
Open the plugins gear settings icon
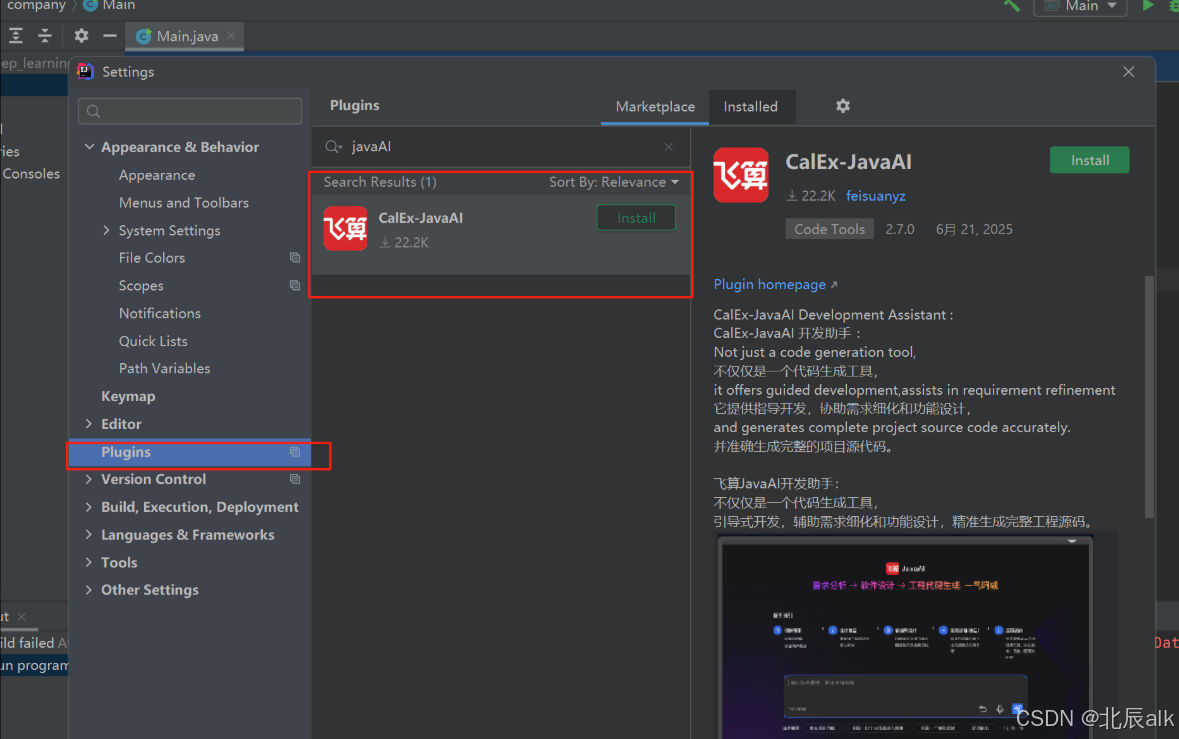[843, 106]
